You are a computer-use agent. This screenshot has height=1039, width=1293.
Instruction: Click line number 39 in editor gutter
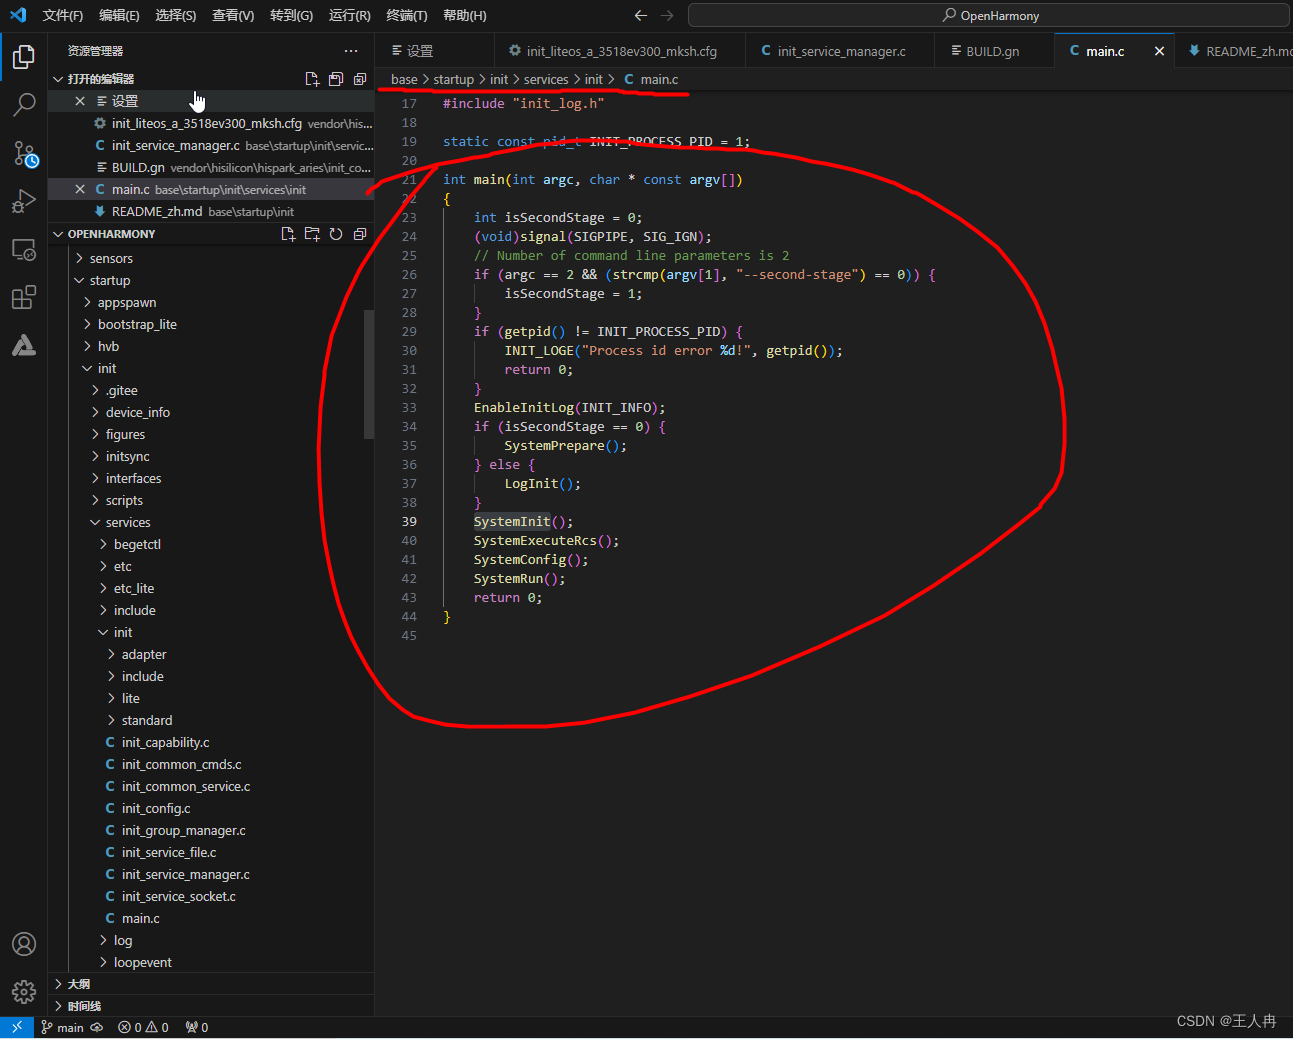tap(409, 521)
